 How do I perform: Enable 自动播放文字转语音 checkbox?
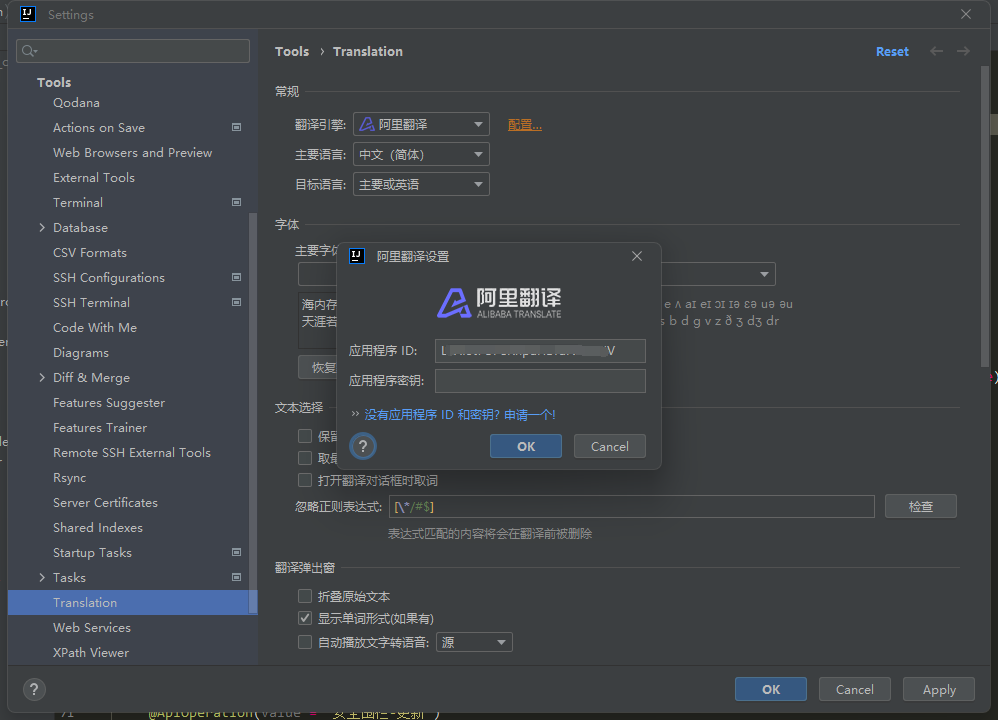coord(305,642)
